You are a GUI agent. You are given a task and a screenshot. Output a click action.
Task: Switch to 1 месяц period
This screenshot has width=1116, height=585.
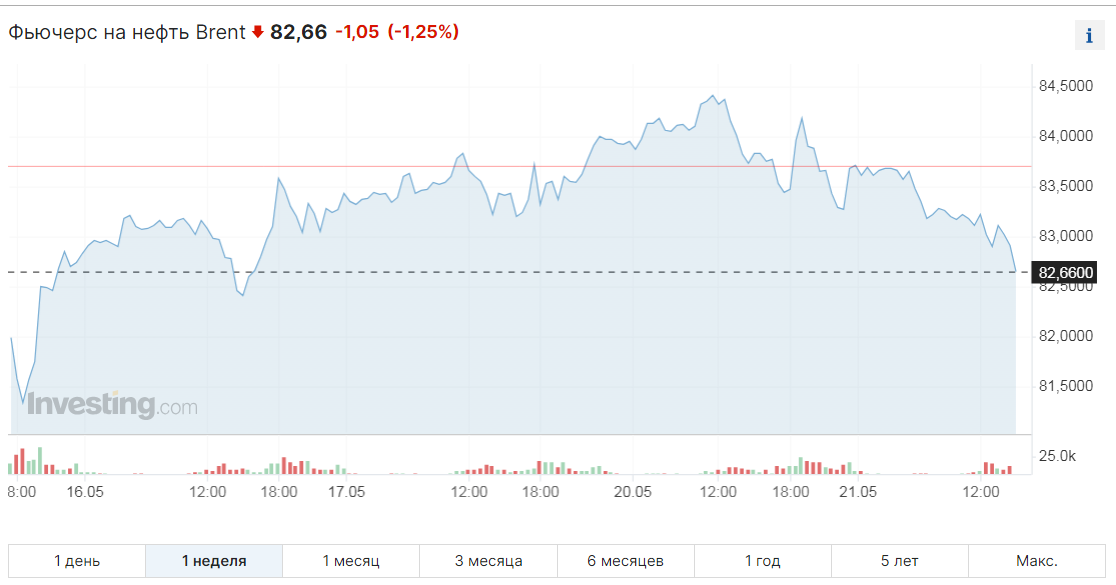[351, 561]
